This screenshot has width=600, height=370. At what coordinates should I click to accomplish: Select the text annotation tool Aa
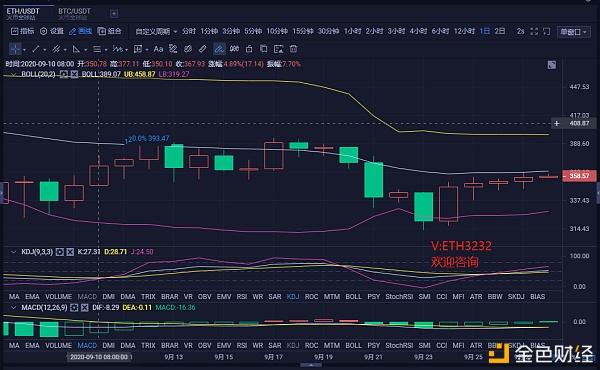[x=158, y=49]
